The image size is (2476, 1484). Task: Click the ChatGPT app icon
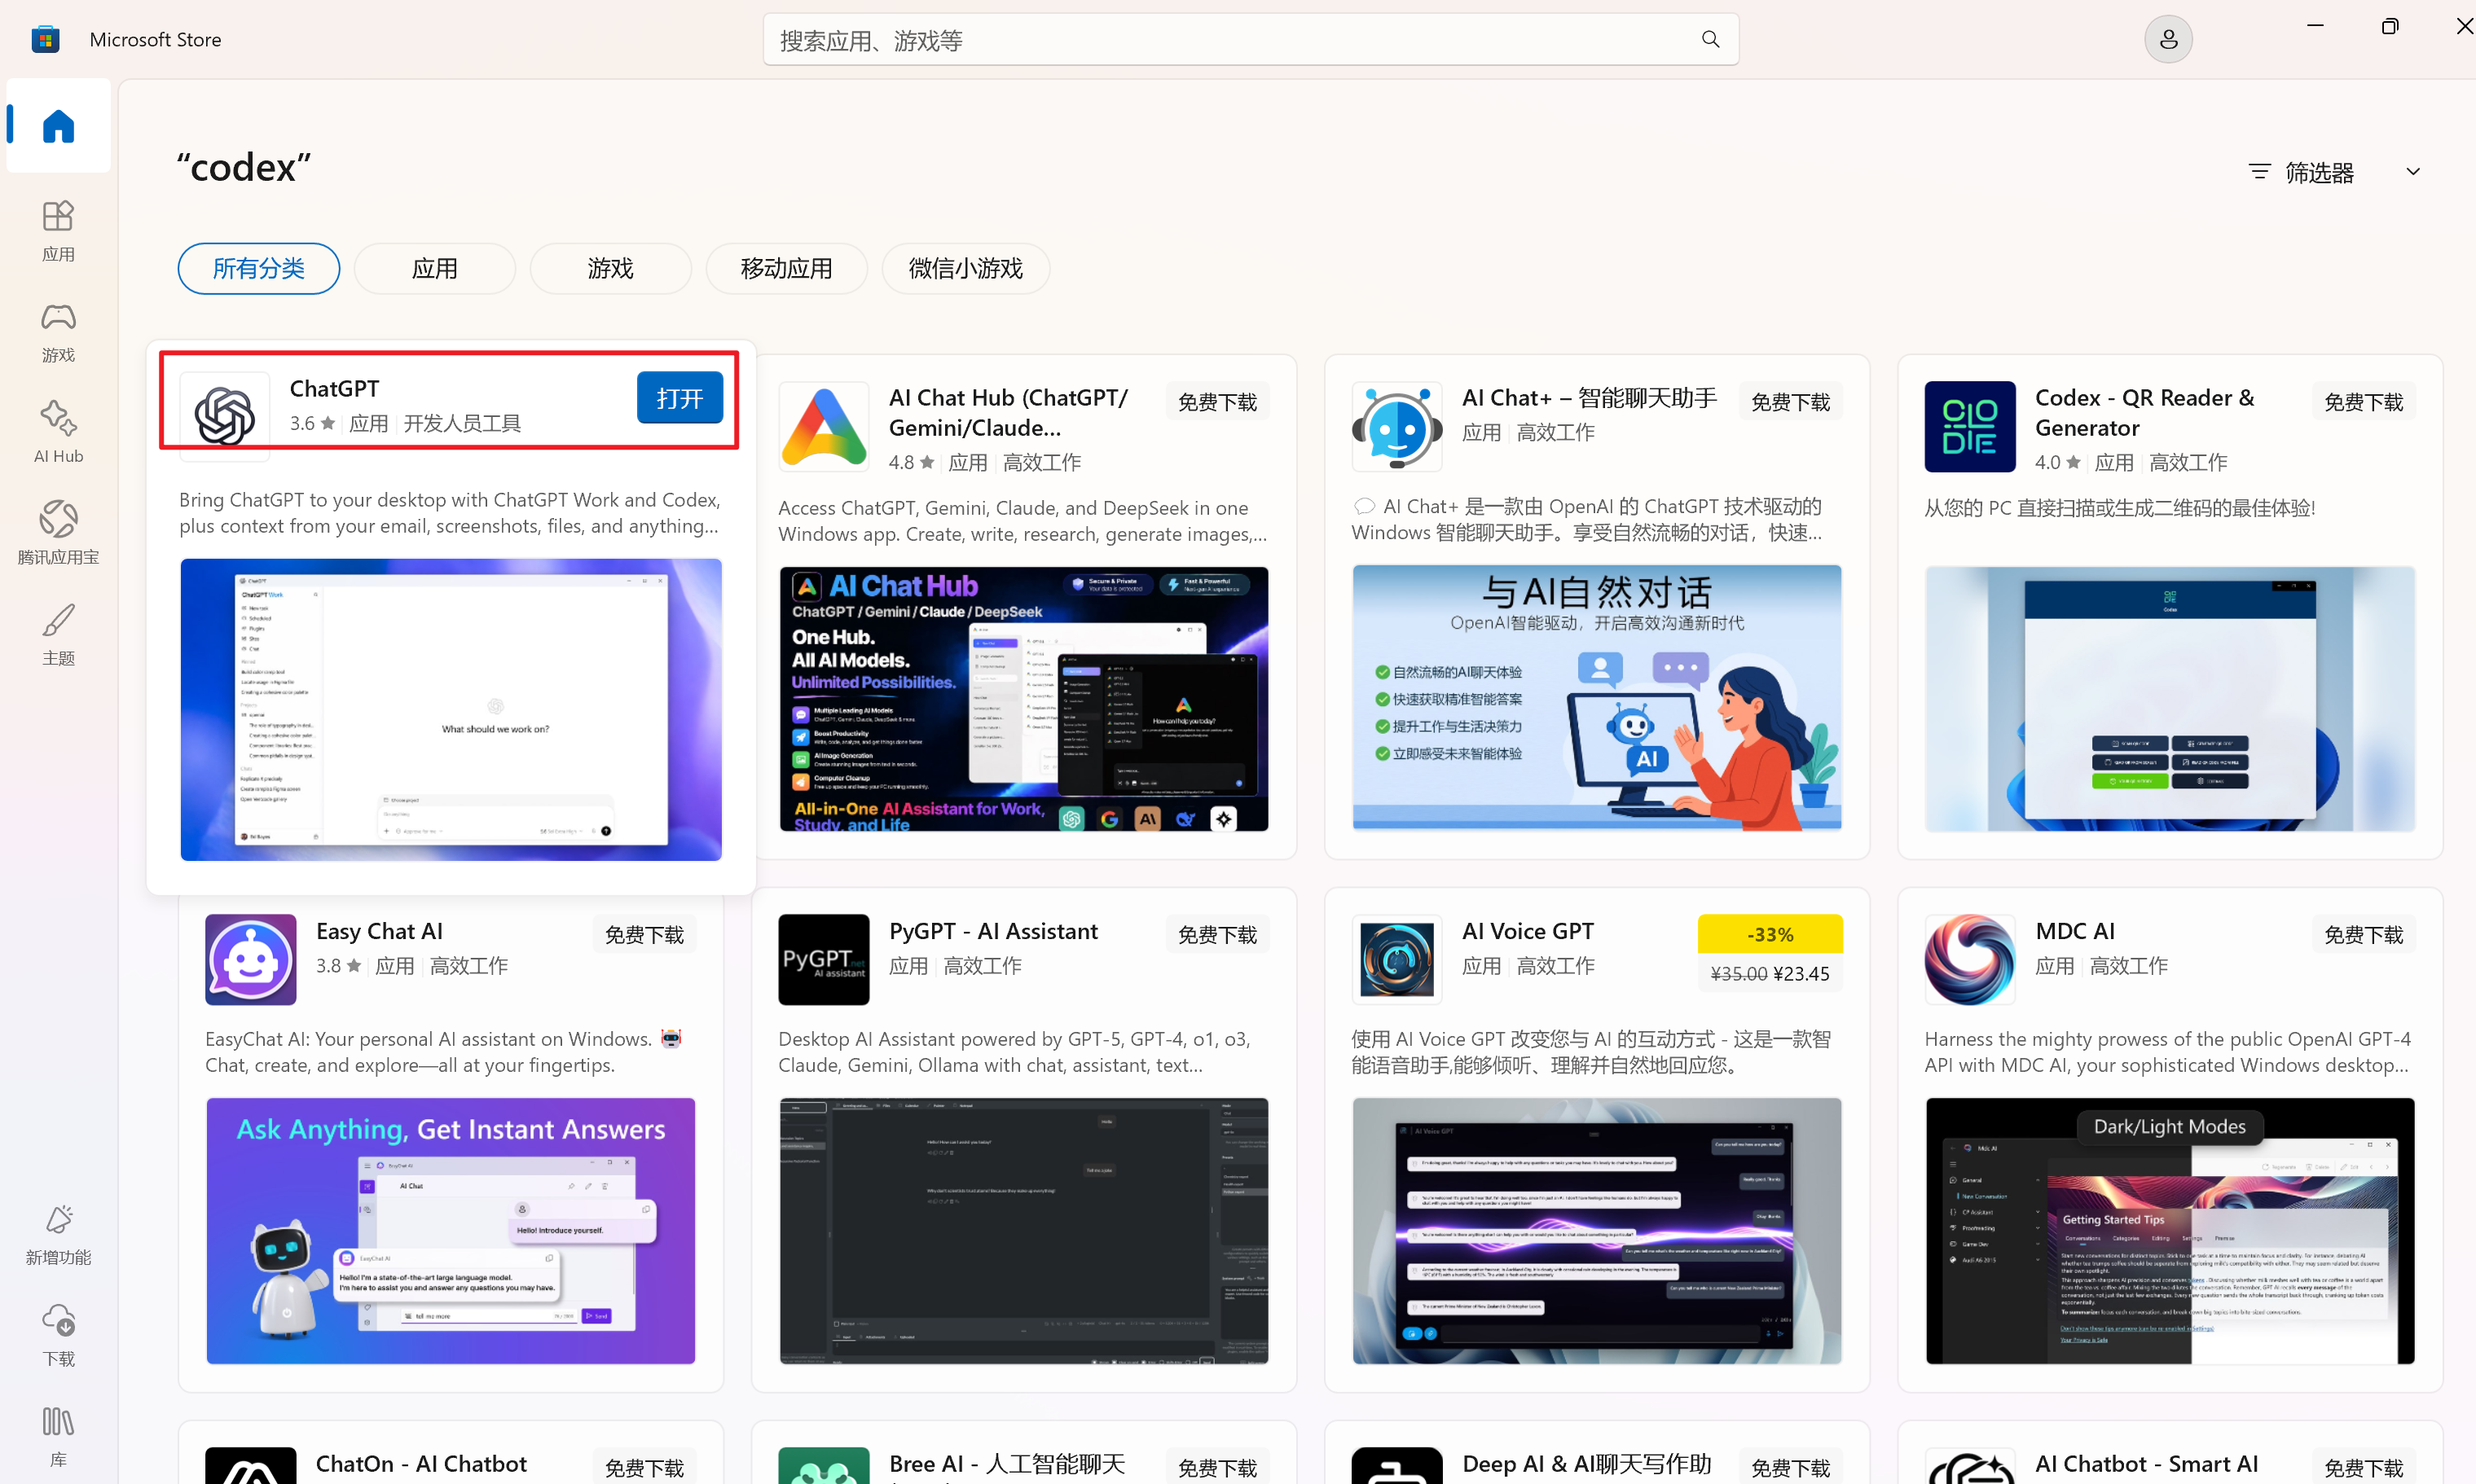click(x=224, y=416)
